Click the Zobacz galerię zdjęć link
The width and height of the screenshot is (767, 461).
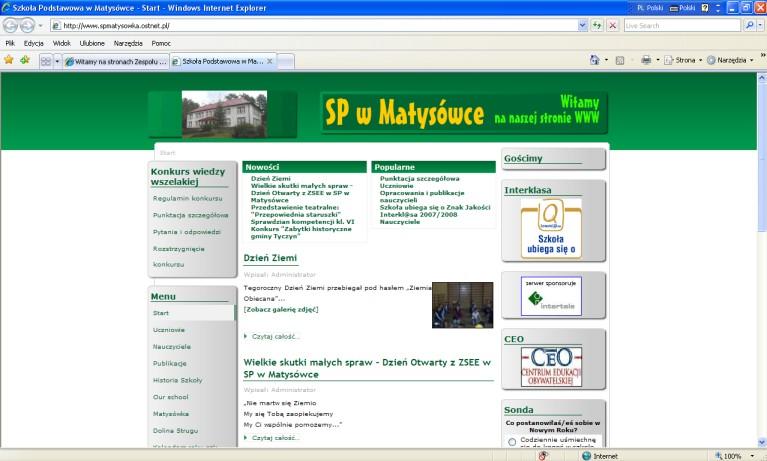point(281,309)
